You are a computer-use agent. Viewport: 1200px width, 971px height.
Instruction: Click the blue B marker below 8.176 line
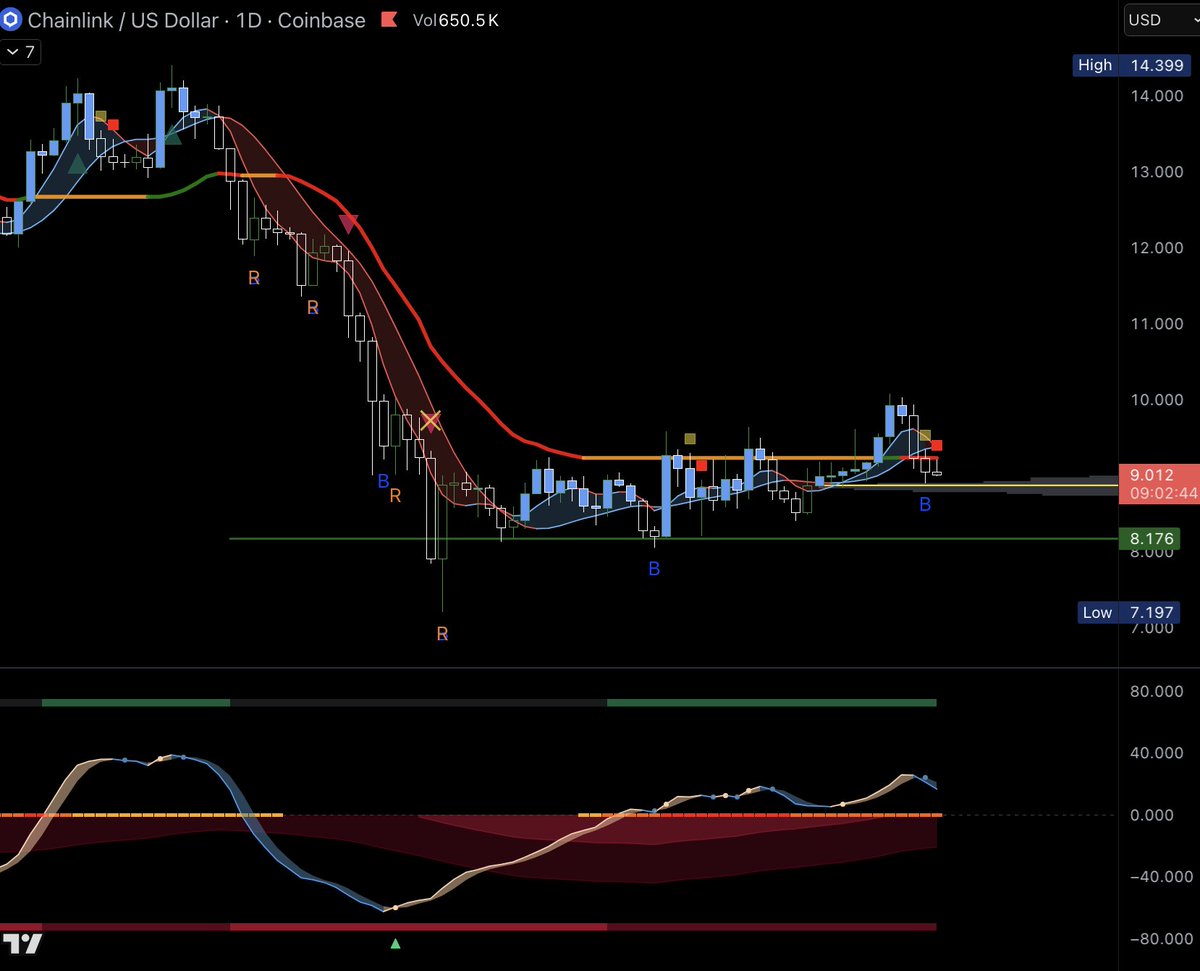(654, 569)
